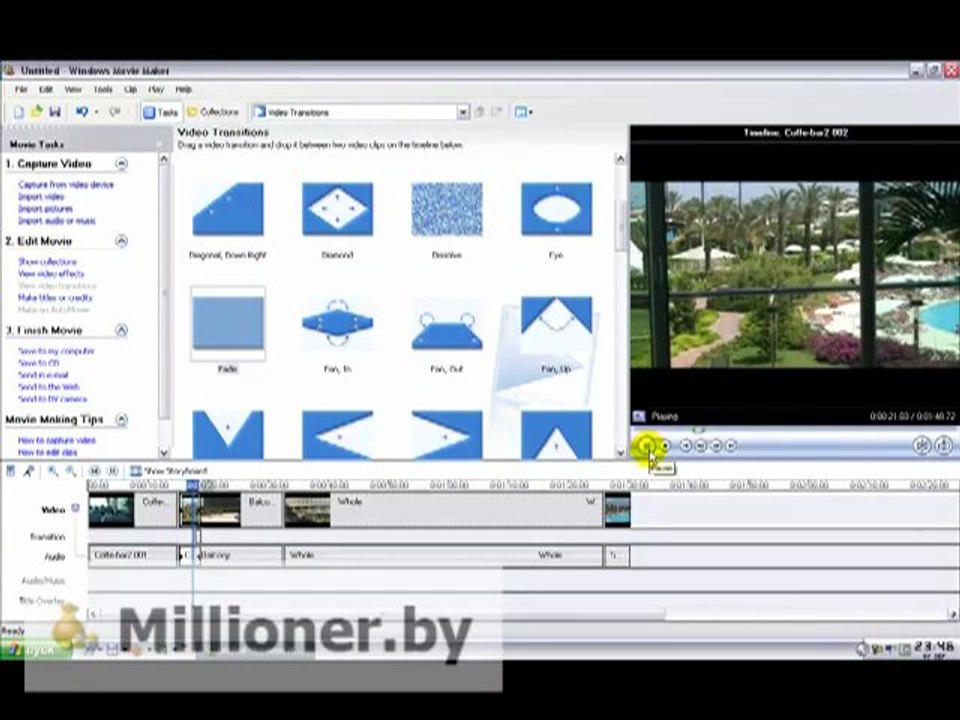Pause playback in the preview monitor
The height and width of the screenshot is (720, 960).
click(647, 446)
